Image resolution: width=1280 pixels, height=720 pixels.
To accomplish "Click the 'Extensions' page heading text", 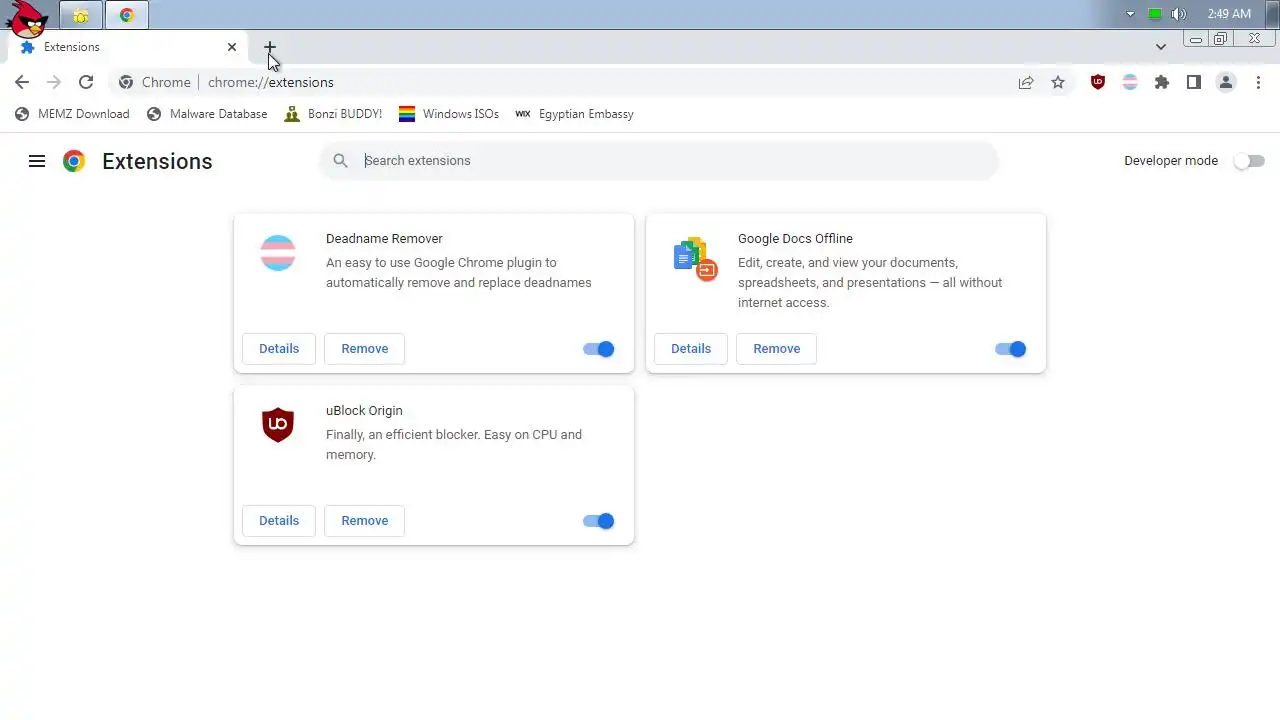I will (157, 161).
